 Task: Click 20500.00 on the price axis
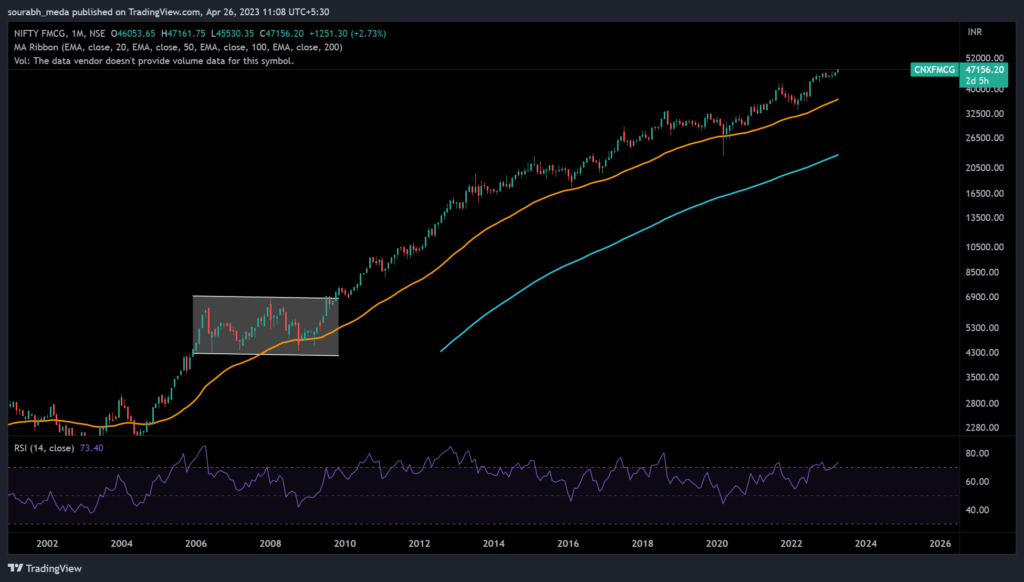985,168
